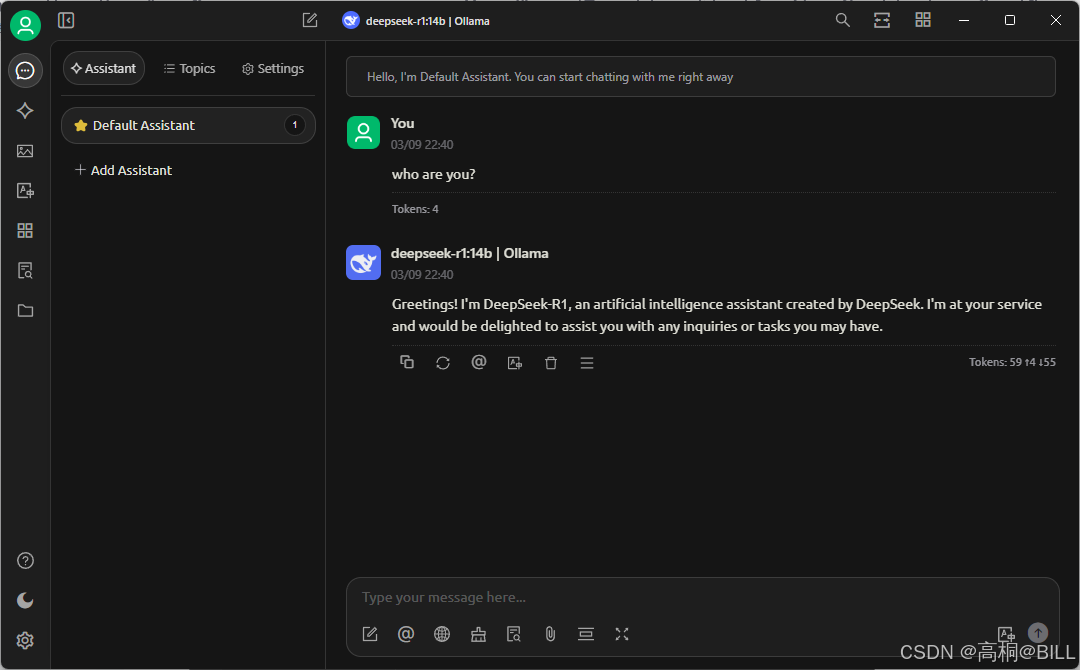Viewport: 1080px width, 670px height.
Task: Select a knowledge base from the input toolbar
Action: [x=514, y=634]
